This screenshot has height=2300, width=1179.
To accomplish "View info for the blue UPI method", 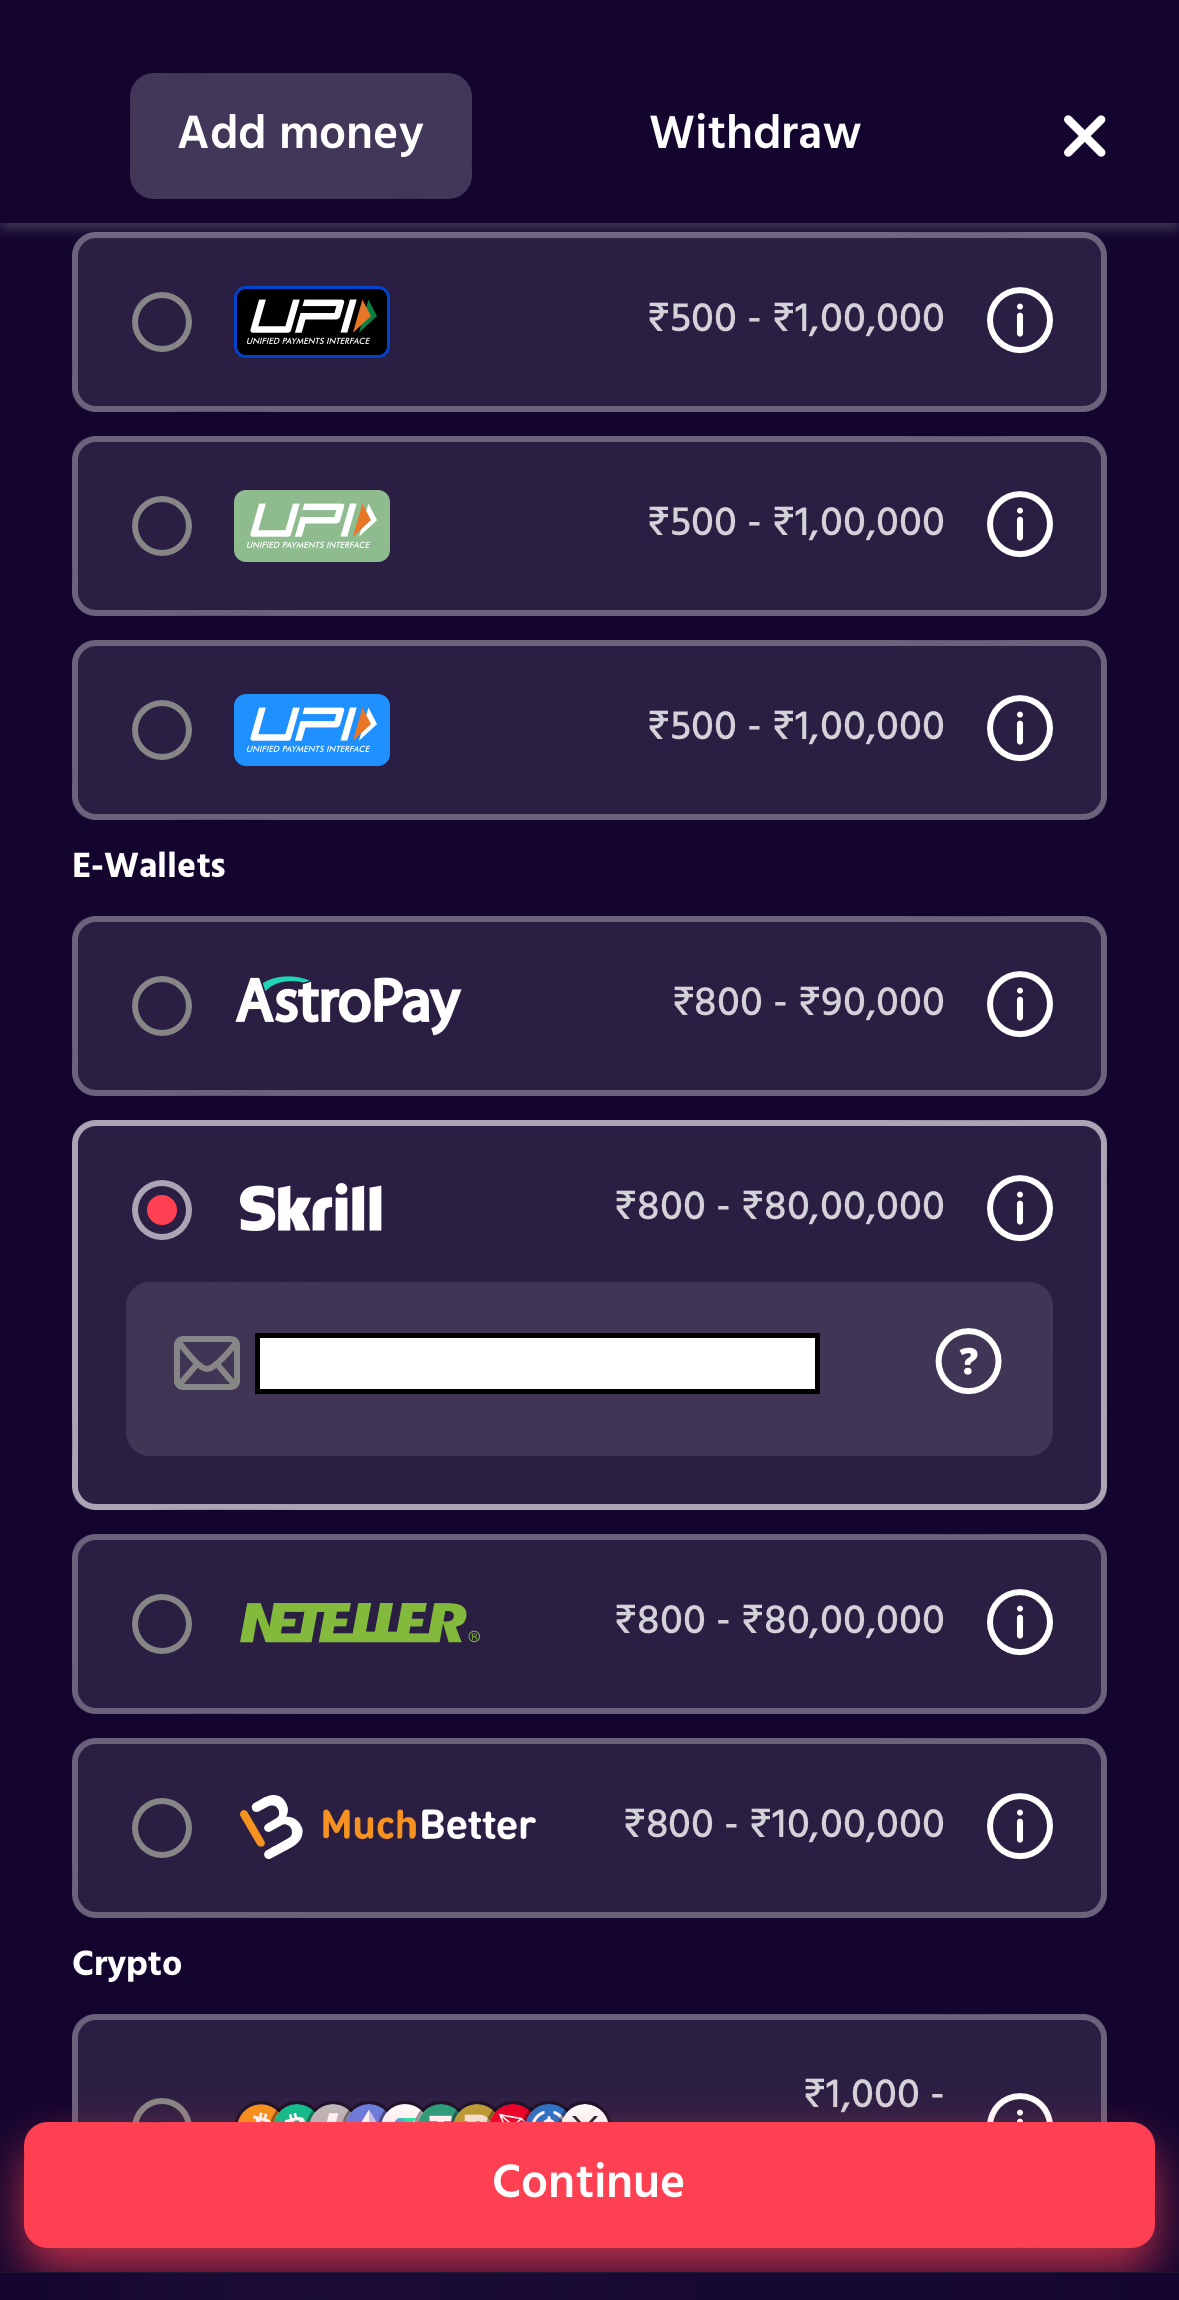I will [x=1018, y=728].
